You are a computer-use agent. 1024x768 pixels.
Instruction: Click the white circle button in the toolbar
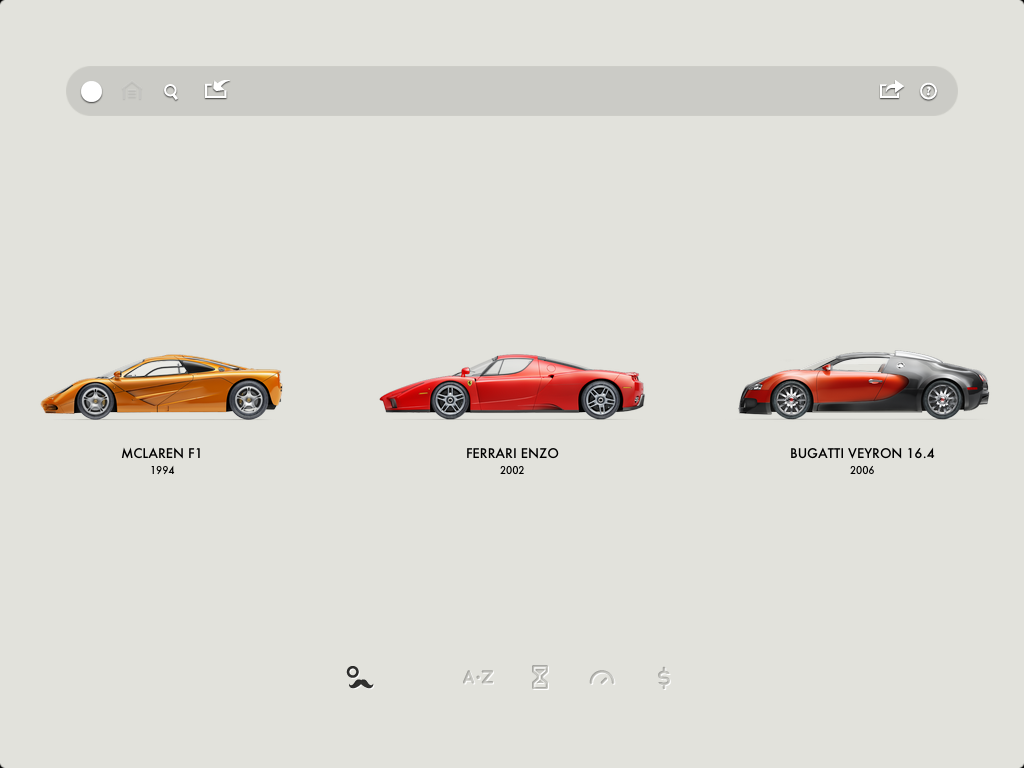(x=91, y=91)
